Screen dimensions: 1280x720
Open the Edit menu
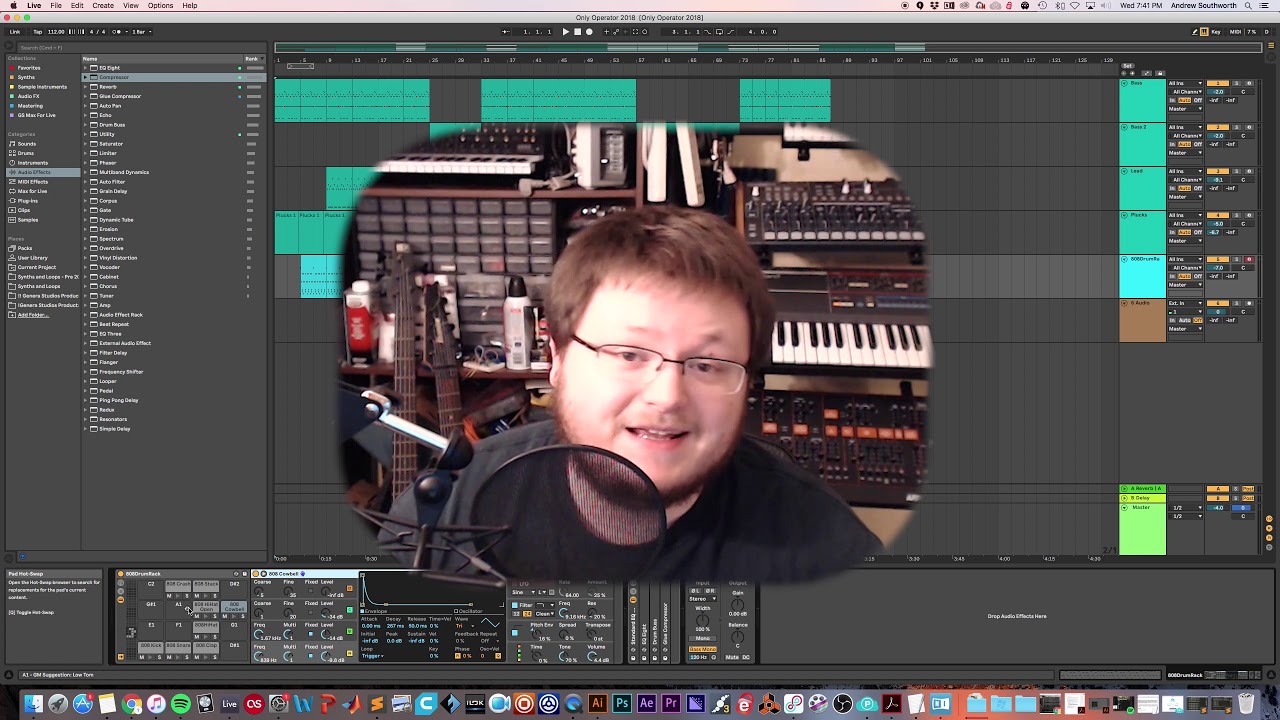click(77, 6)
